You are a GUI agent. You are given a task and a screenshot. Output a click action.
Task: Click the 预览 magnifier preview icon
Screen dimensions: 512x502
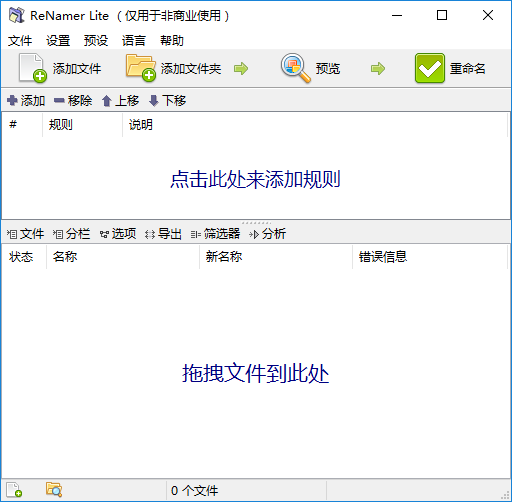coord(296,68)
